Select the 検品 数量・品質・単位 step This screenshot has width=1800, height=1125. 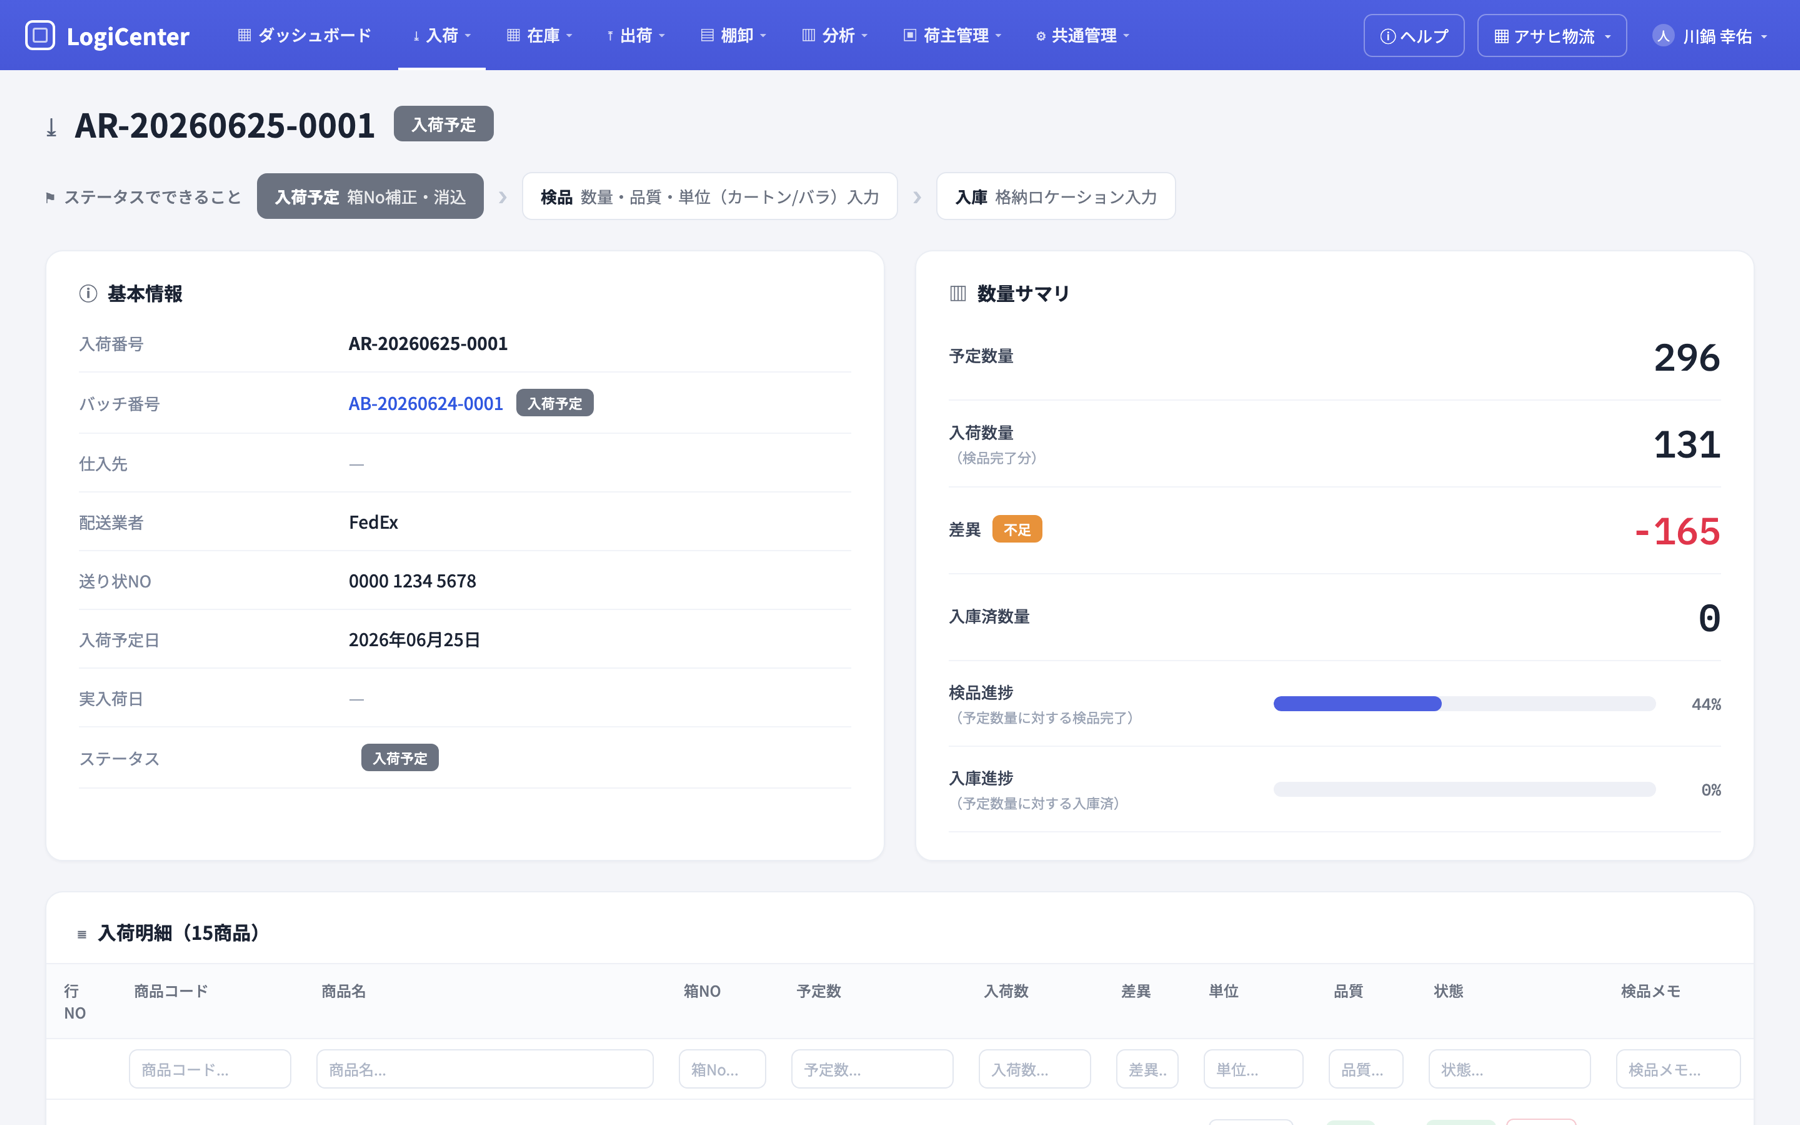[710, 197]
